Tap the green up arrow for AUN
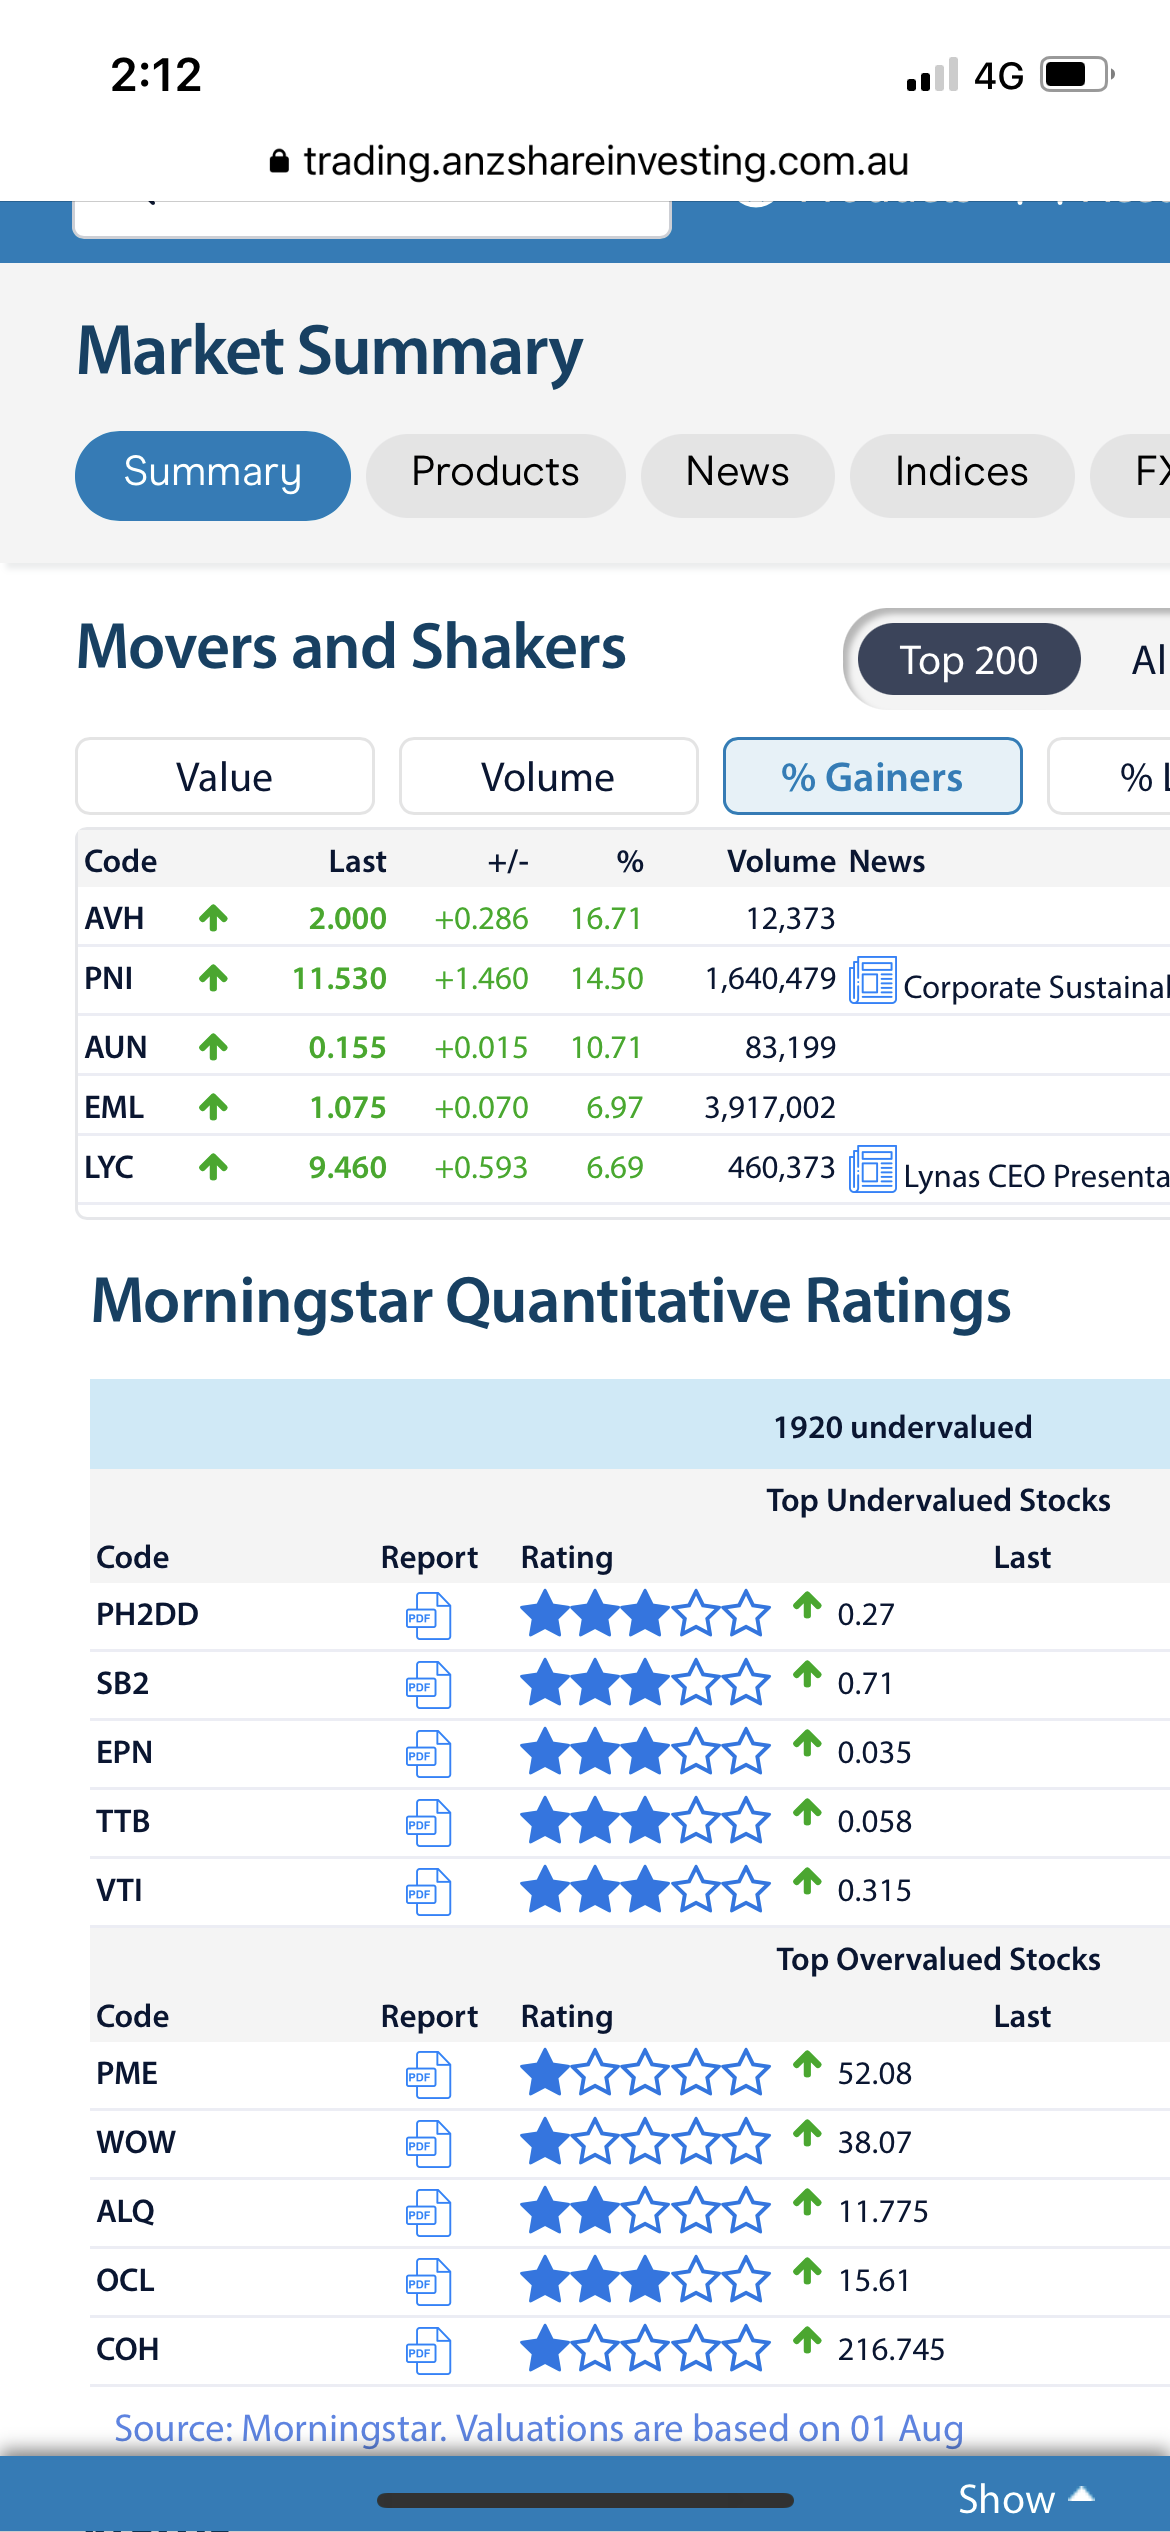1170x2532 pixels. point(213,1046)
